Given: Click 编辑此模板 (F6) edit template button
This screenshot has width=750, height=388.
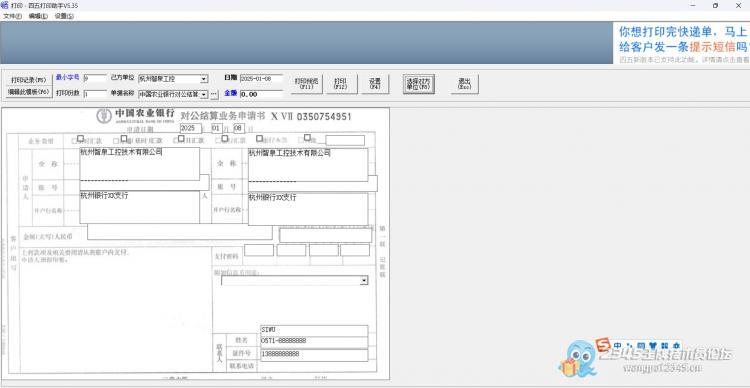Looking at the screenshot, I should click(x=29, y=91).
